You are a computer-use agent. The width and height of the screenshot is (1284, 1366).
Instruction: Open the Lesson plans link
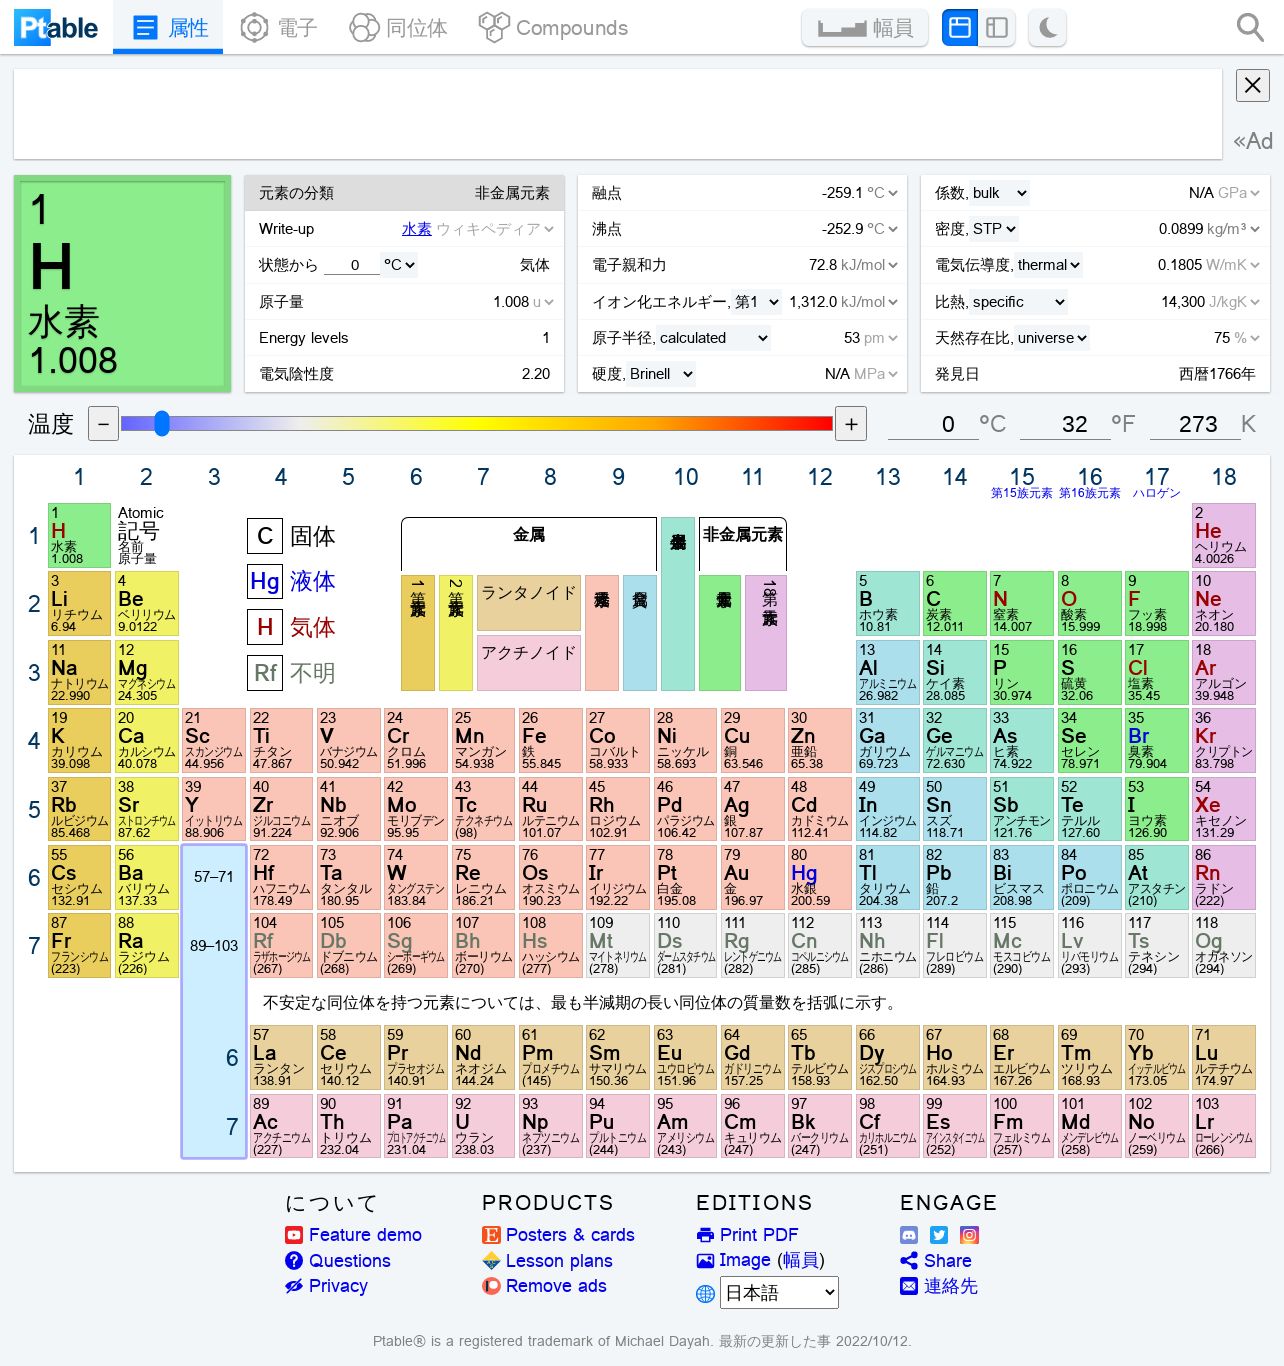point(547,1261)
